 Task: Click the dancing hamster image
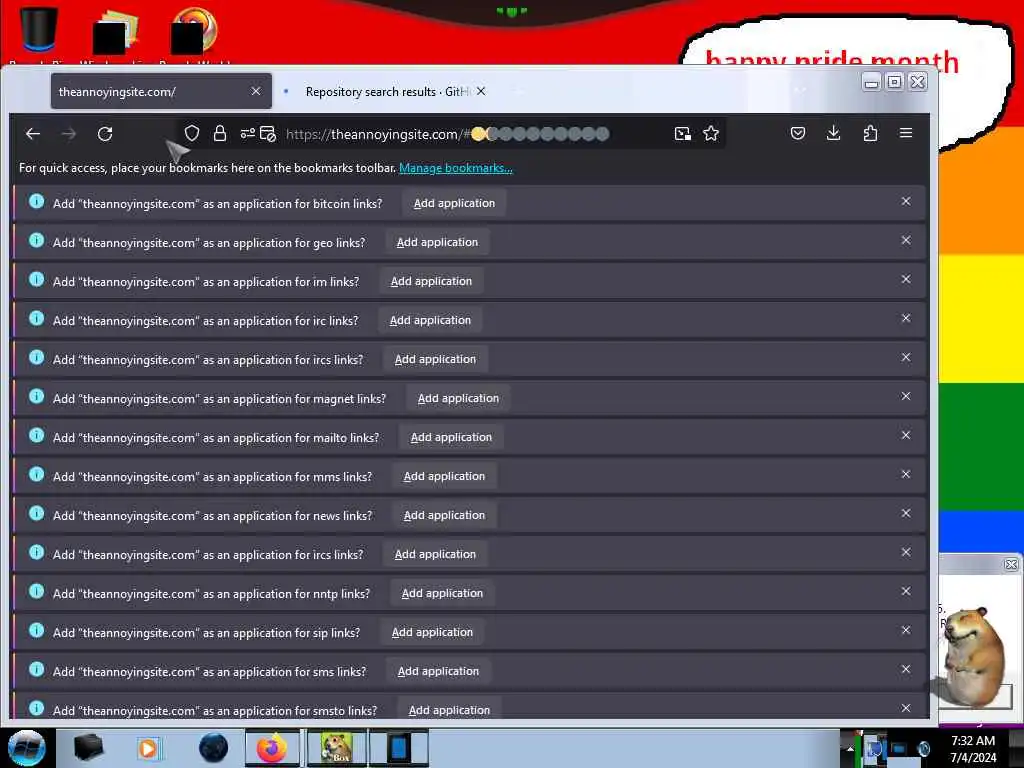point(973,656)
